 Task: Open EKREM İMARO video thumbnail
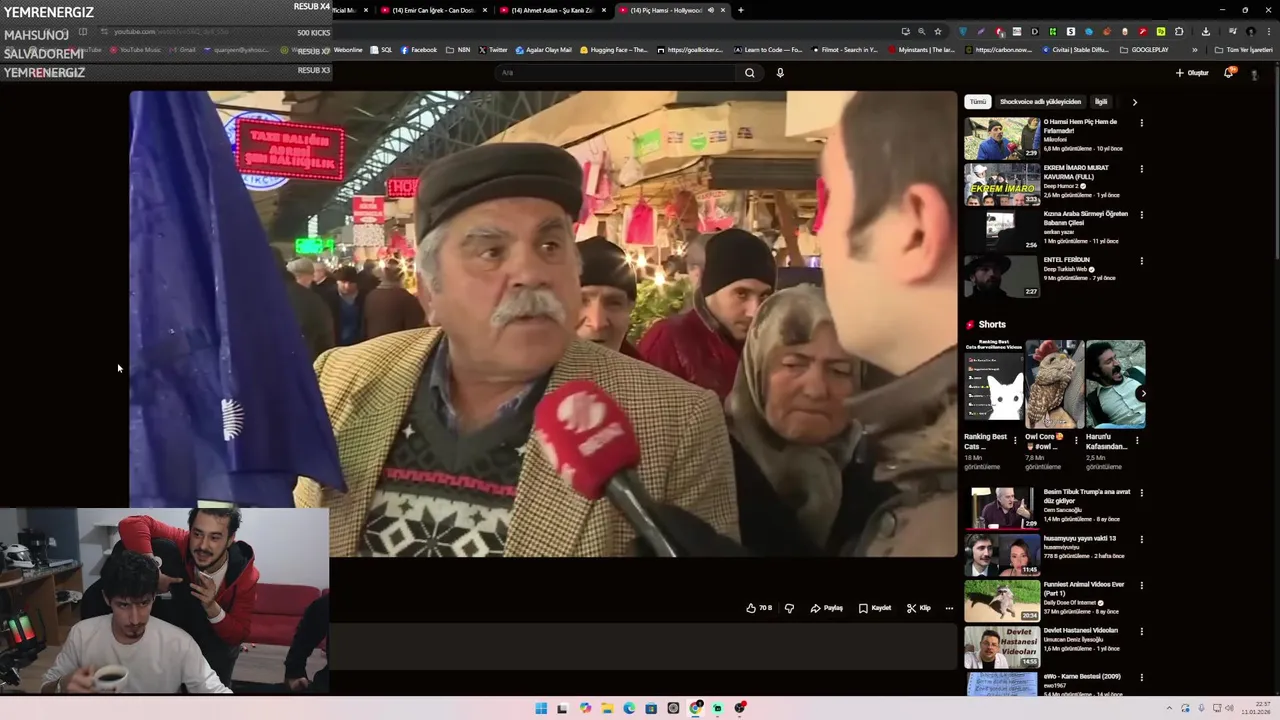[x=1001, y=184]
